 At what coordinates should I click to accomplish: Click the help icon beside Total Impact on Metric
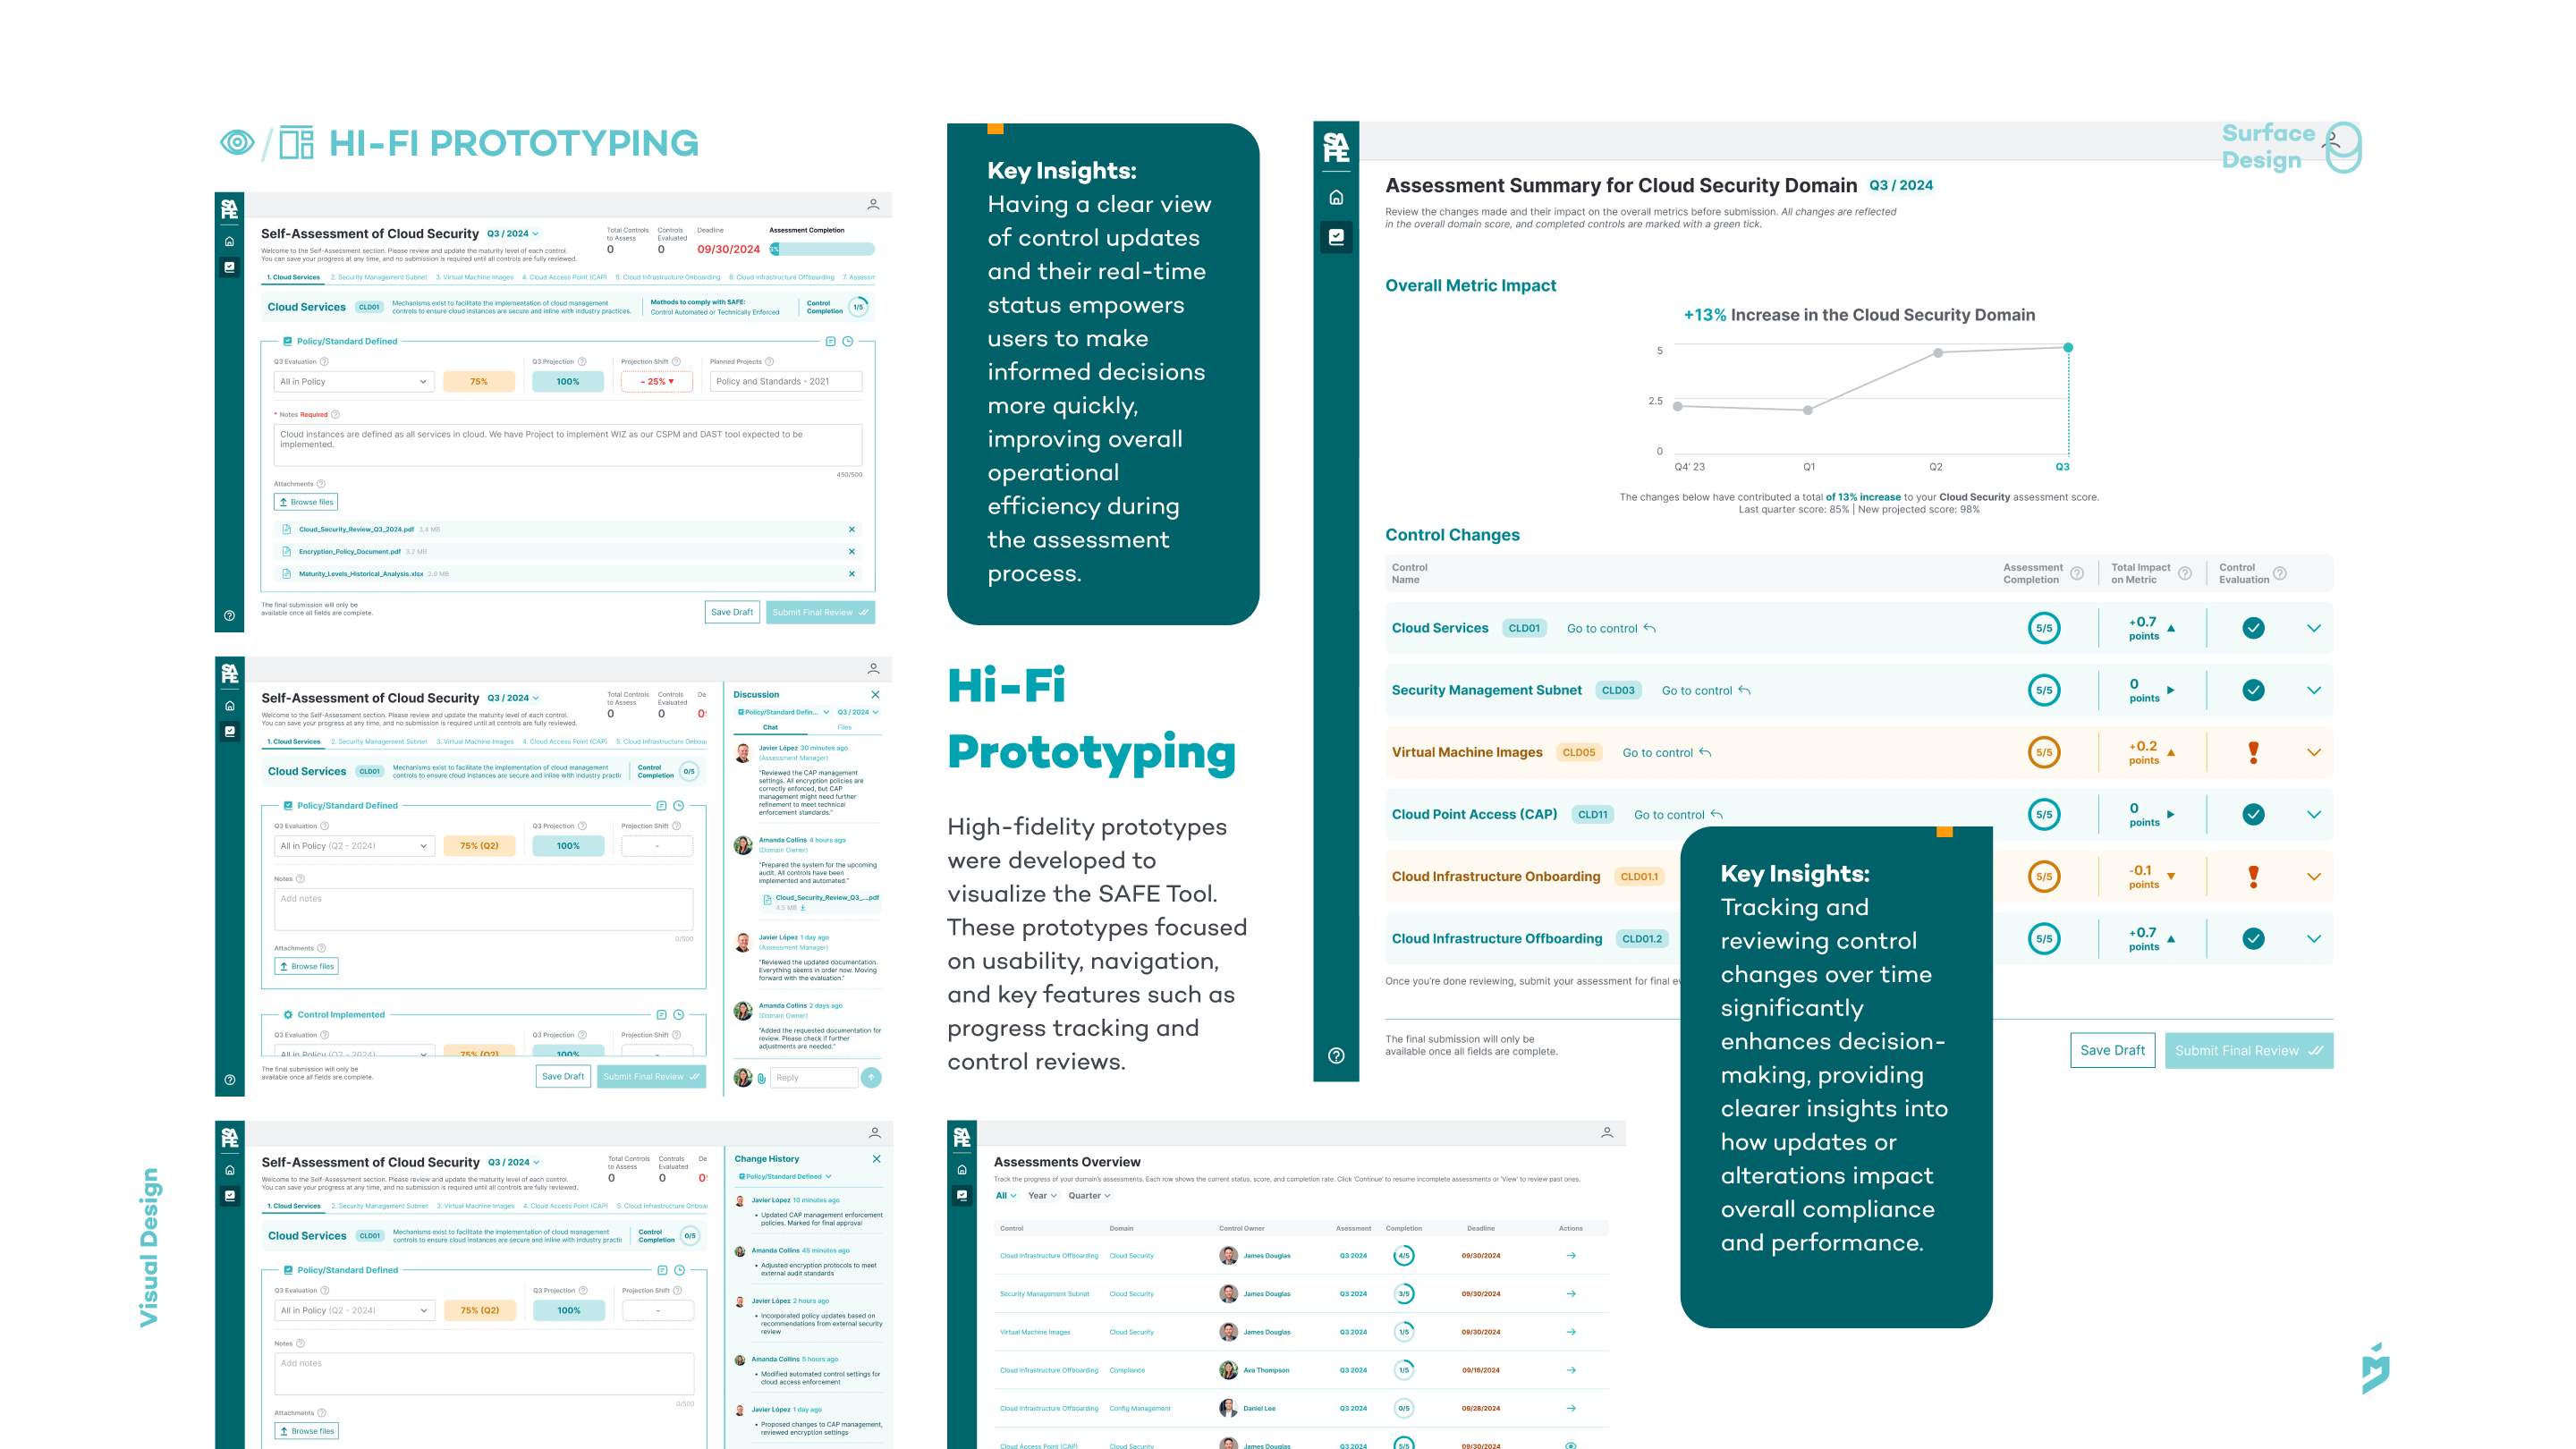point(2185,573)
